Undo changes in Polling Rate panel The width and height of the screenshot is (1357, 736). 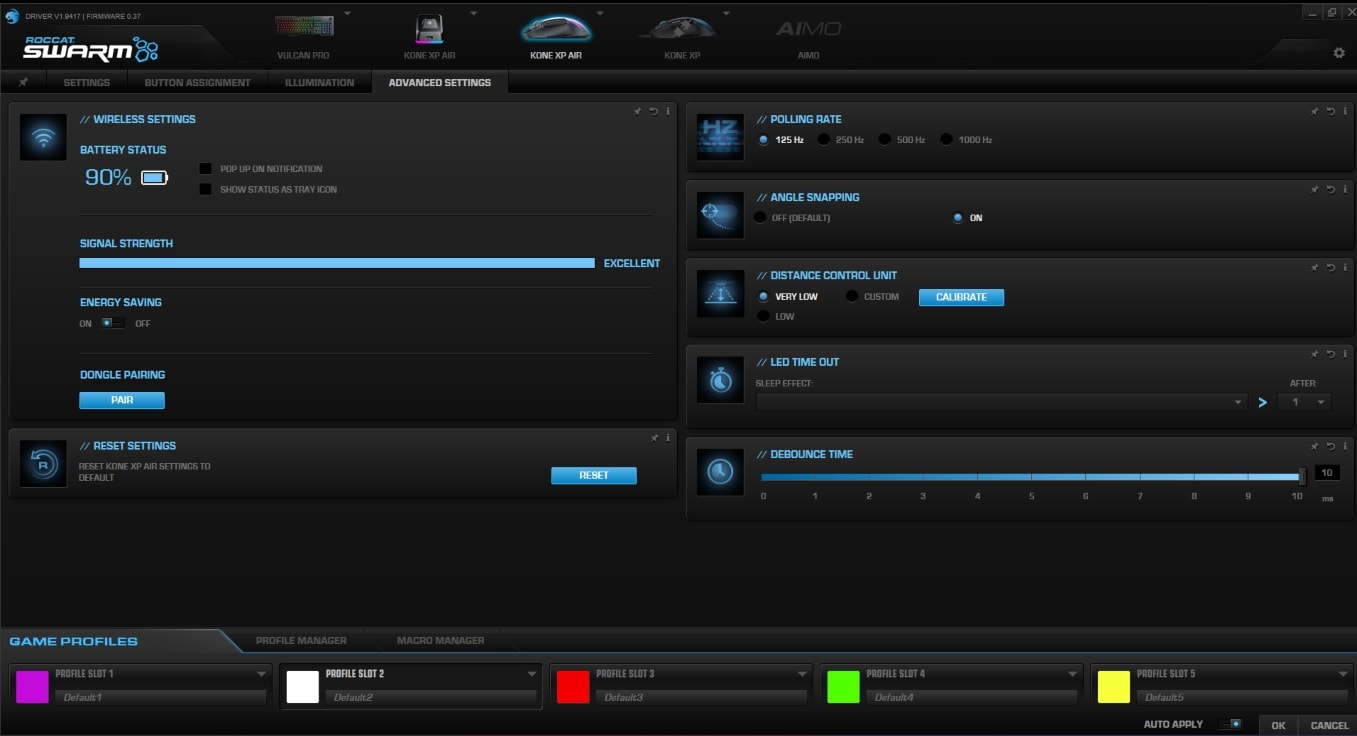1330,111
